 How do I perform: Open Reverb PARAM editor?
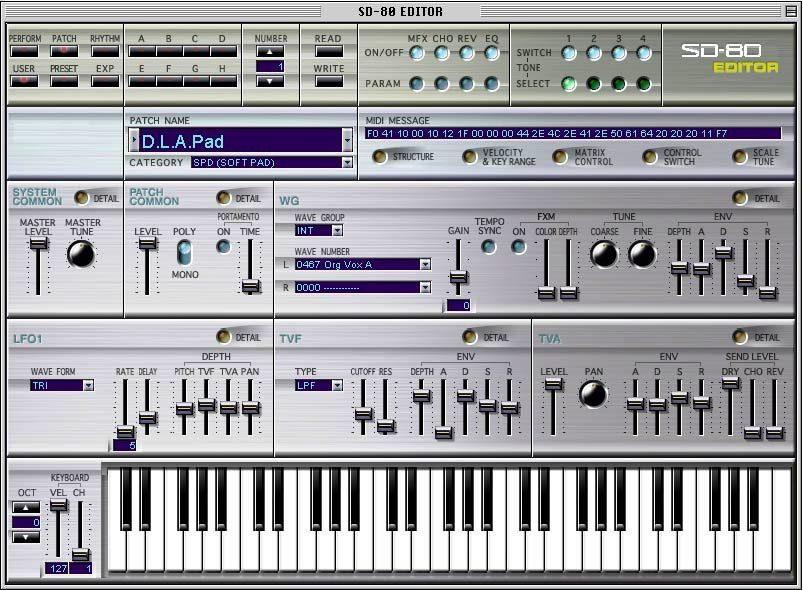[467, 83]
